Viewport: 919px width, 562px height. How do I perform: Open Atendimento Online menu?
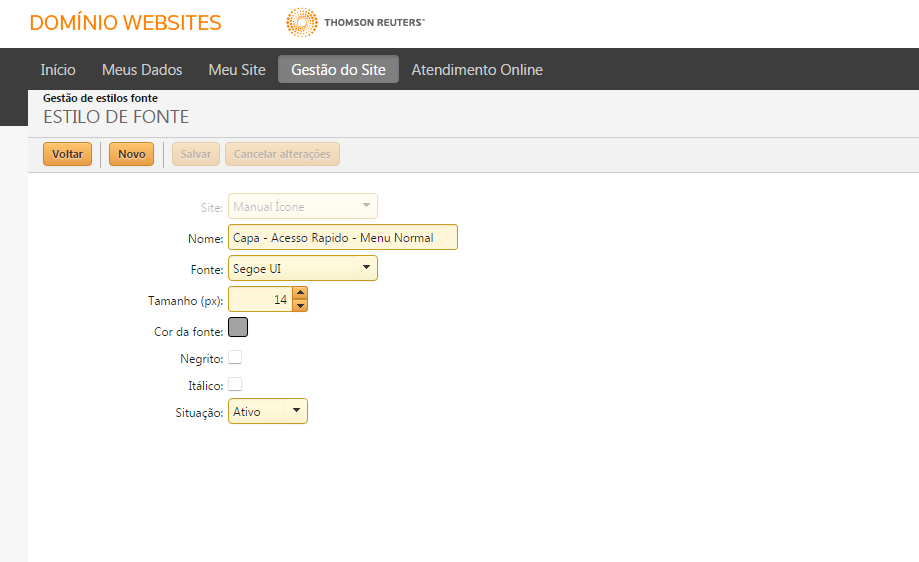(x=477, y=69)
